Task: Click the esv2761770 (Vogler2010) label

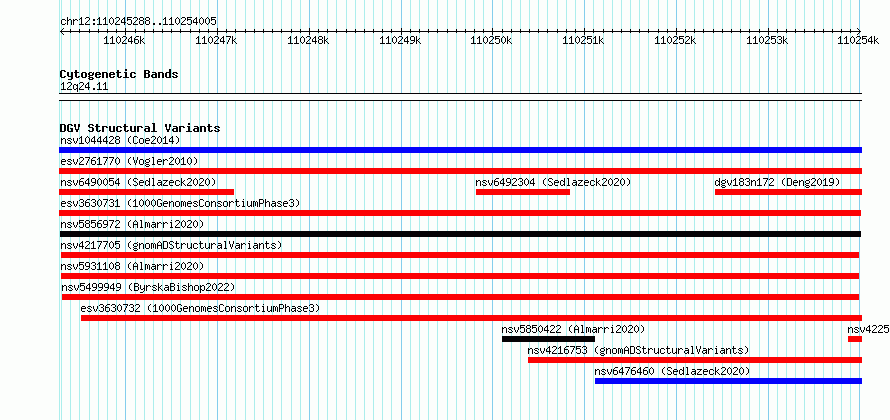Action: pos(129,161)
